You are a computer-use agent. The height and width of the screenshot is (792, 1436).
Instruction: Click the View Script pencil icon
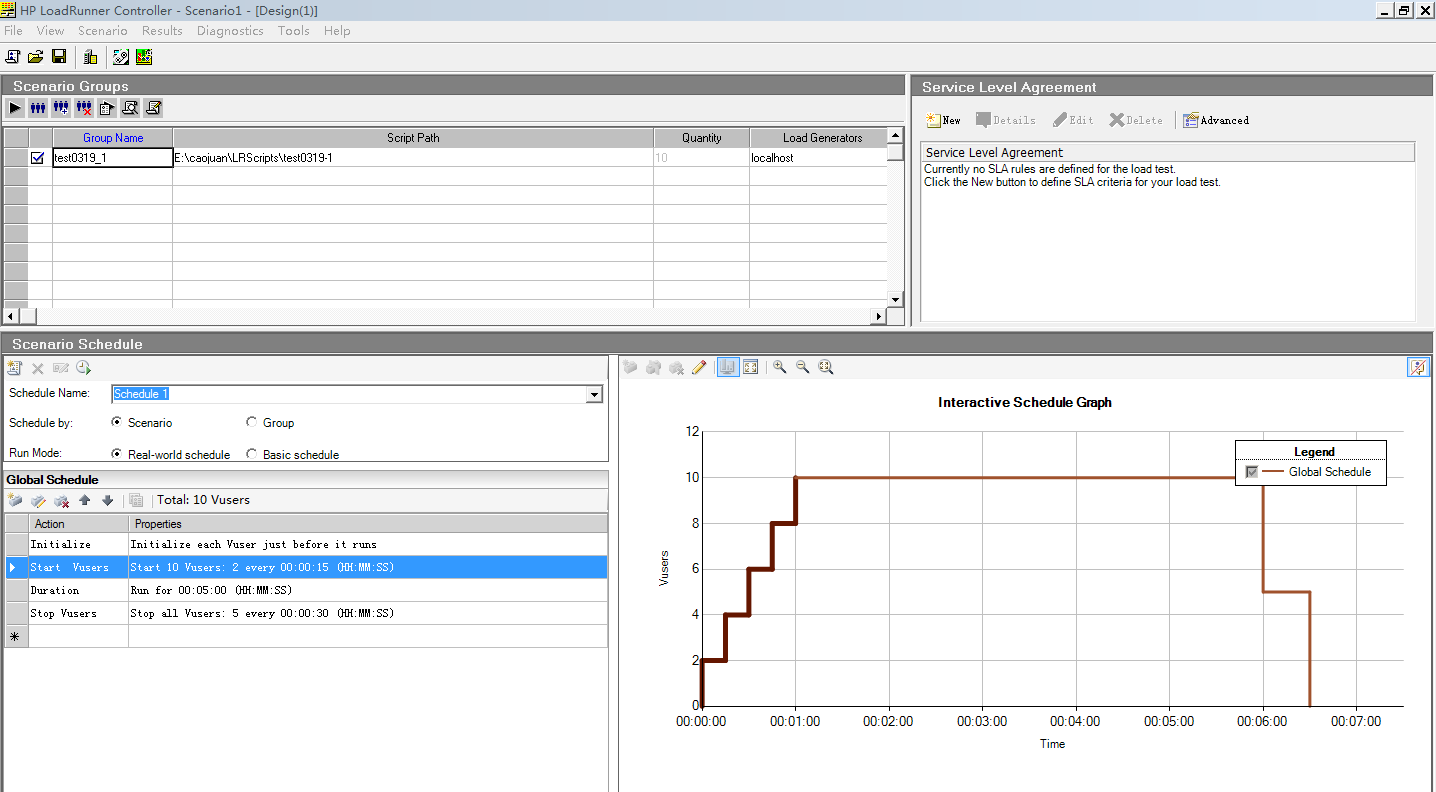pyautogui.click(x=153, y=108)
